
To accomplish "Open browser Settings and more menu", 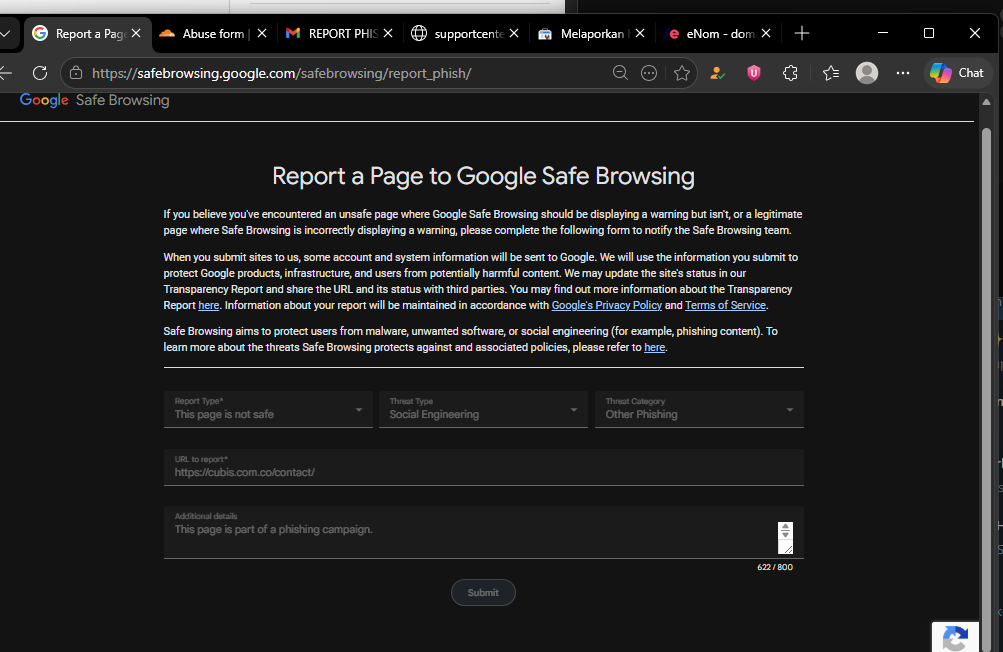I will click(x=903, y=73).
